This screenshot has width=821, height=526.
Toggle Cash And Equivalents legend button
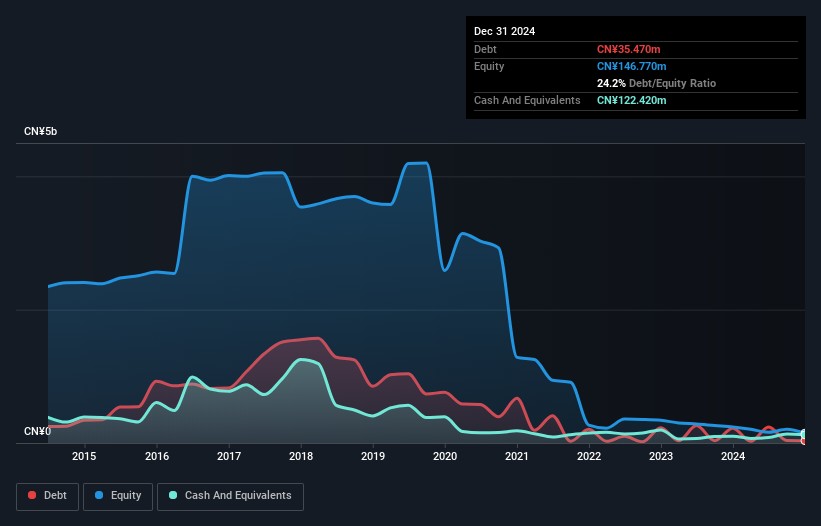point(230,496)
